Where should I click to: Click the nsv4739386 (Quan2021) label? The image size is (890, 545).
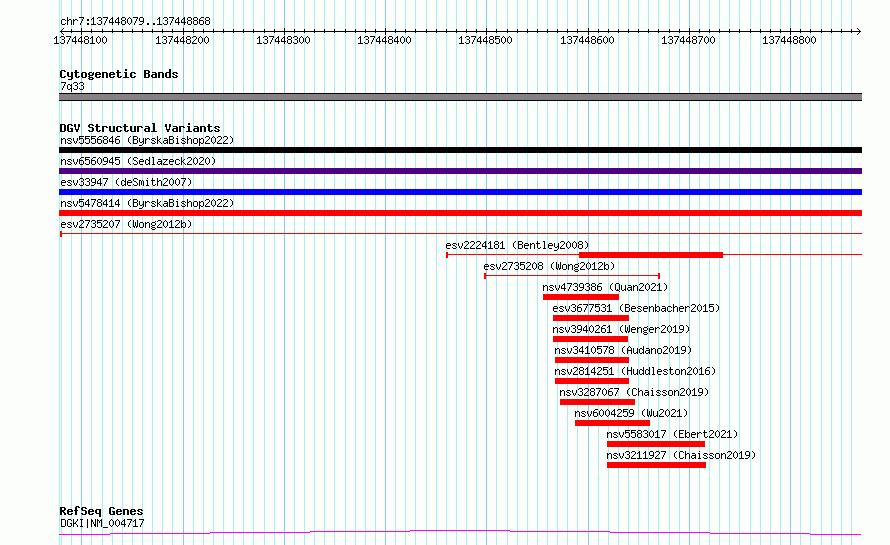[605, 287]
